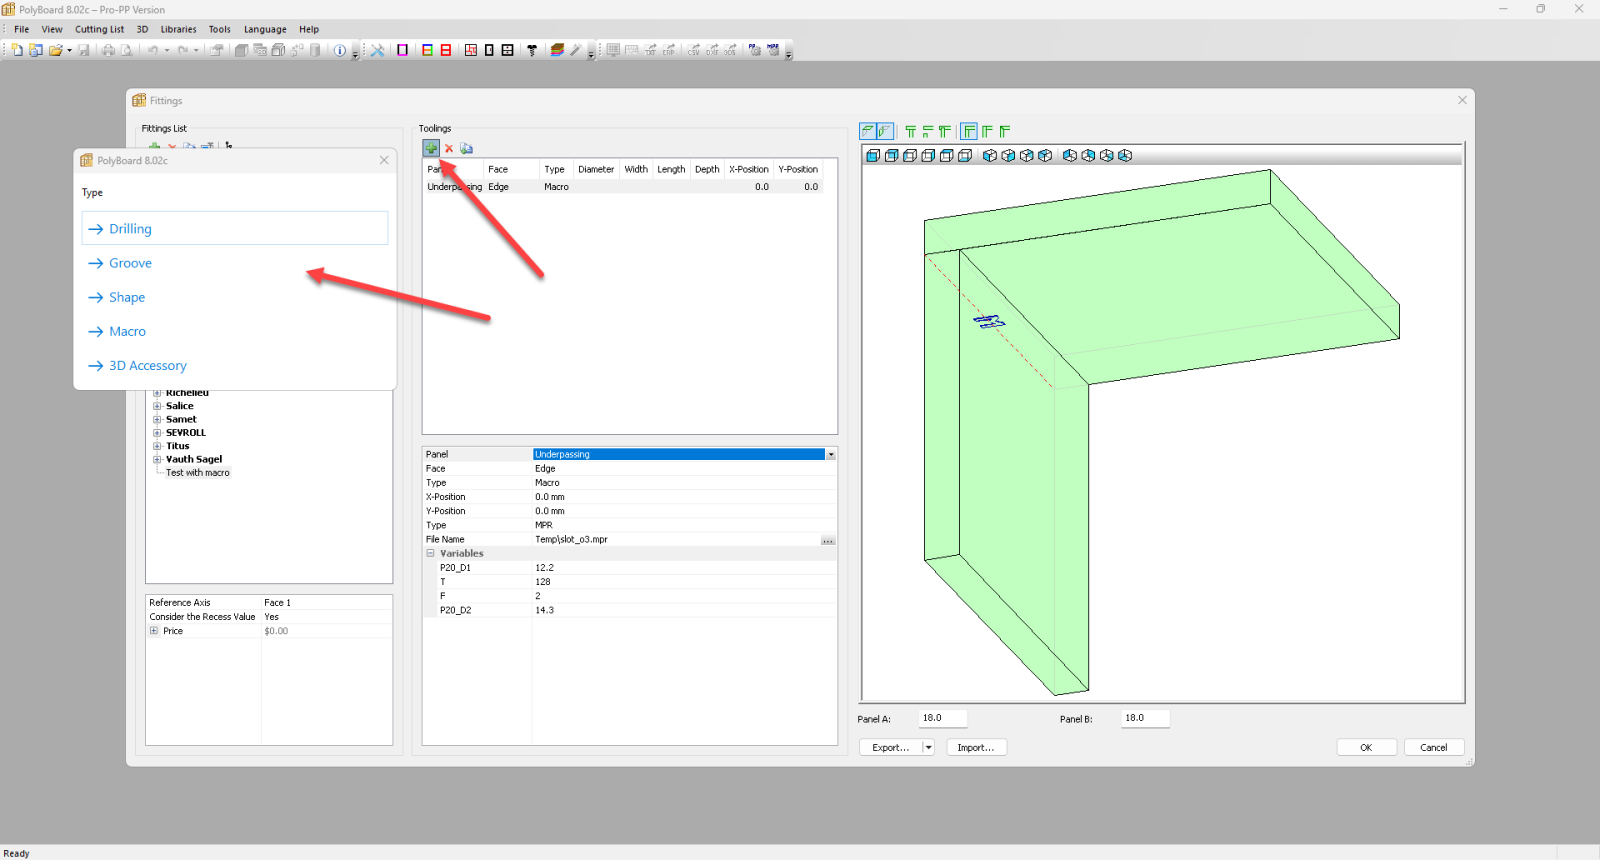Screen dimensions: 1600x860
Task: Click the File Name browse ellipsis button
Action: click(x=827, y=540)
